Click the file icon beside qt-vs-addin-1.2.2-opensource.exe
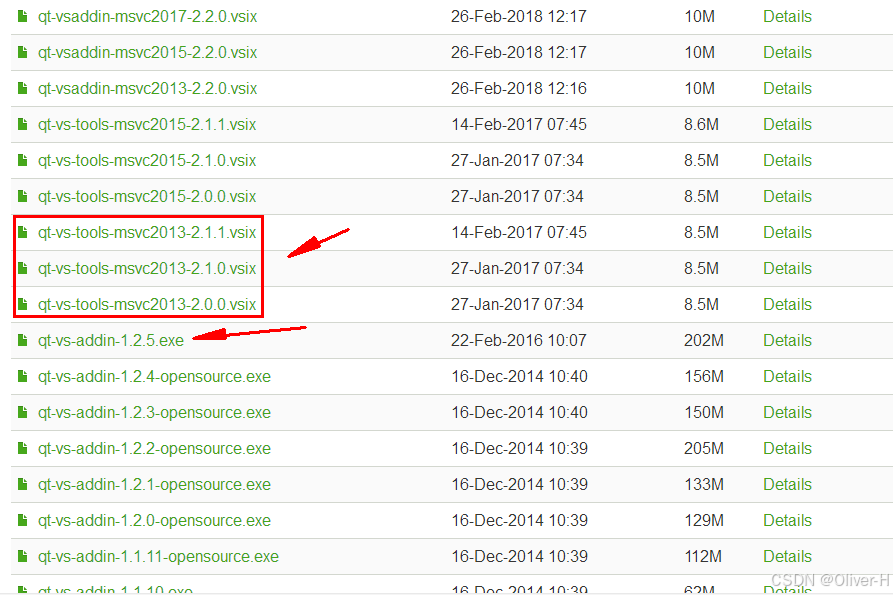Screen dimensions: 893x595 [x=22, y=448]
